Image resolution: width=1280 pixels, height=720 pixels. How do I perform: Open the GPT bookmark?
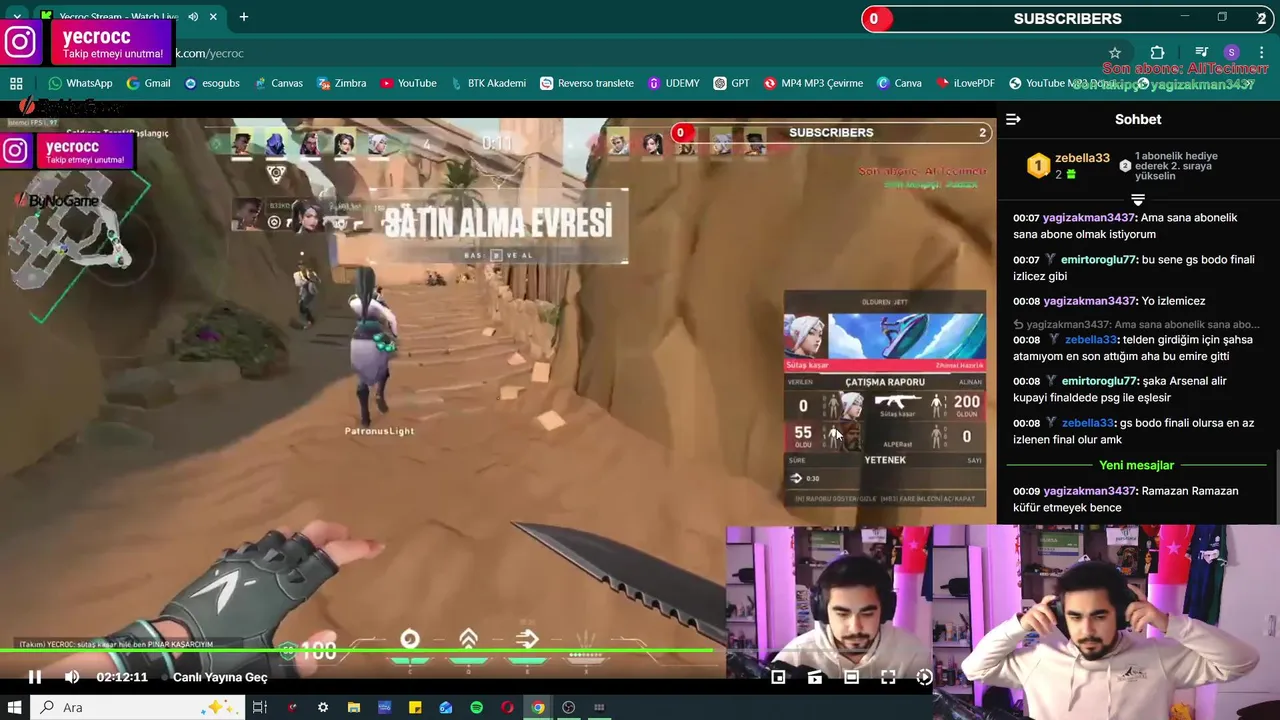tap(731, 83)
